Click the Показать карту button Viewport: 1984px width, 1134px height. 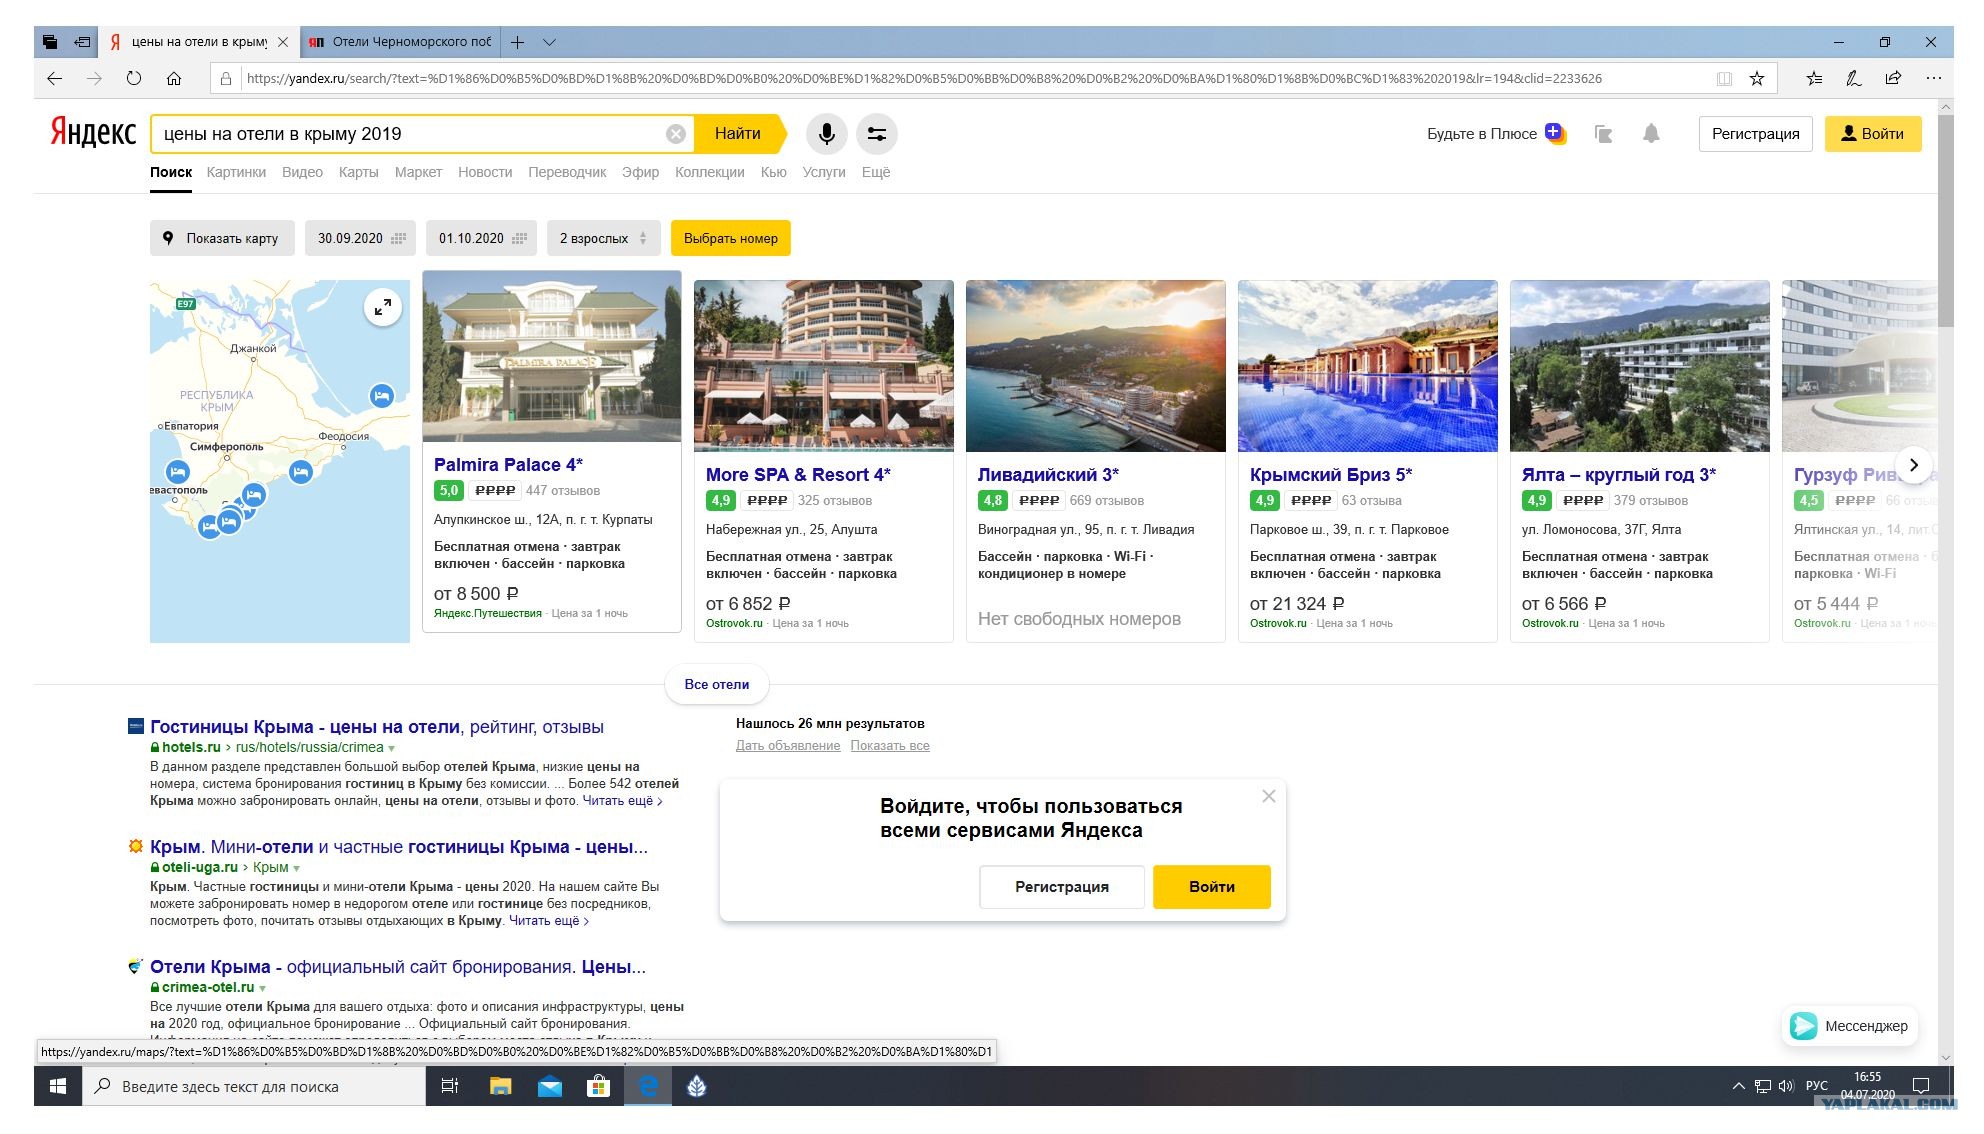pos(223,238)
